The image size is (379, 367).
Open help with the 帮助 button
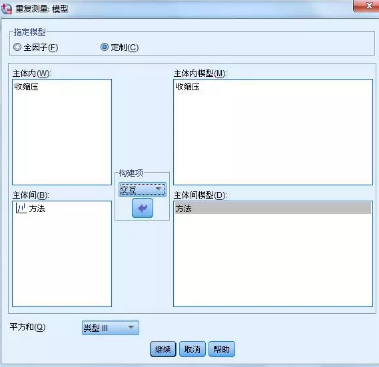point(221,349)
